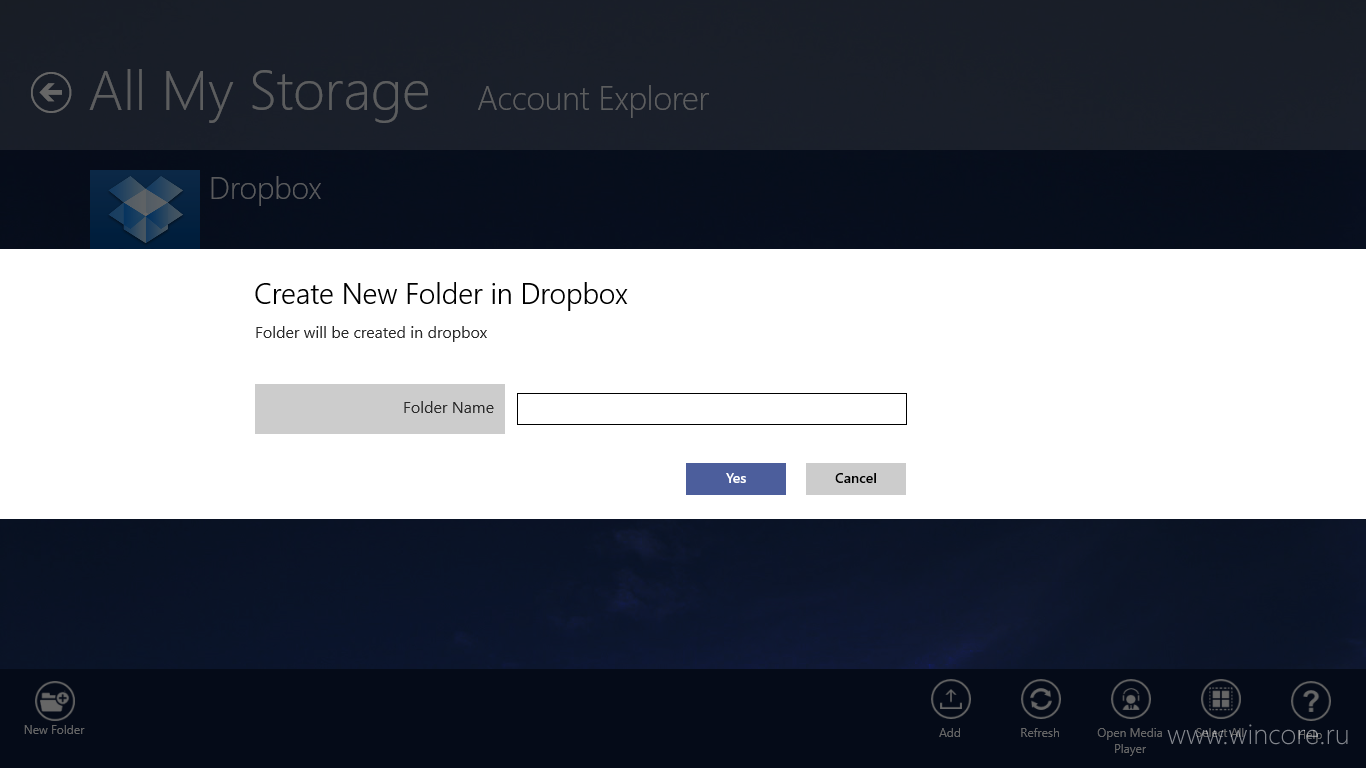Click the Add upload icon

[951, 700]
